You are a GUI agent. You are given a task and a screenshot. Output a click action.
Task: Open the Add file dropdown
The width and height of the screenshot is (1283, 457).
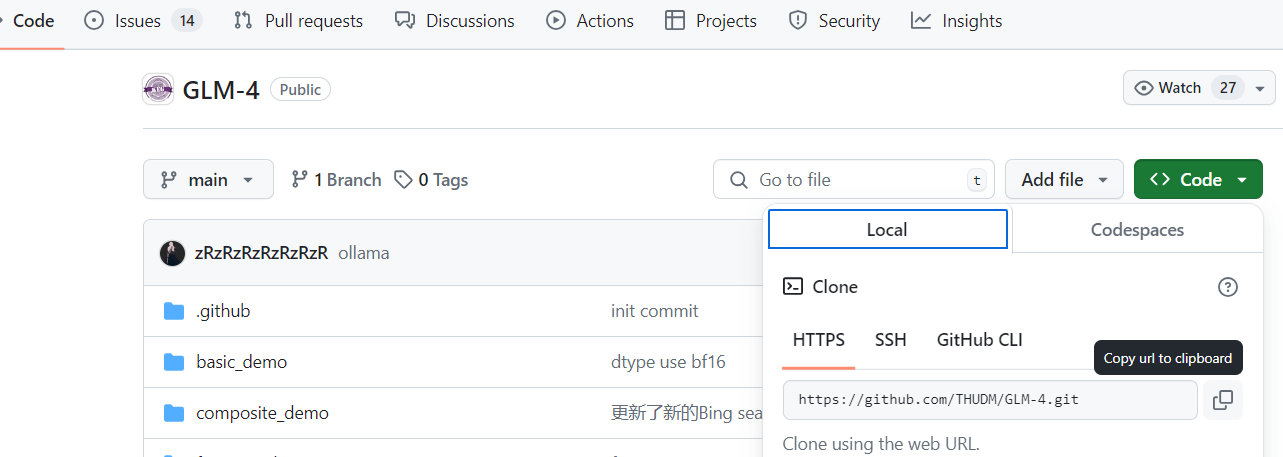(1065, 179)
